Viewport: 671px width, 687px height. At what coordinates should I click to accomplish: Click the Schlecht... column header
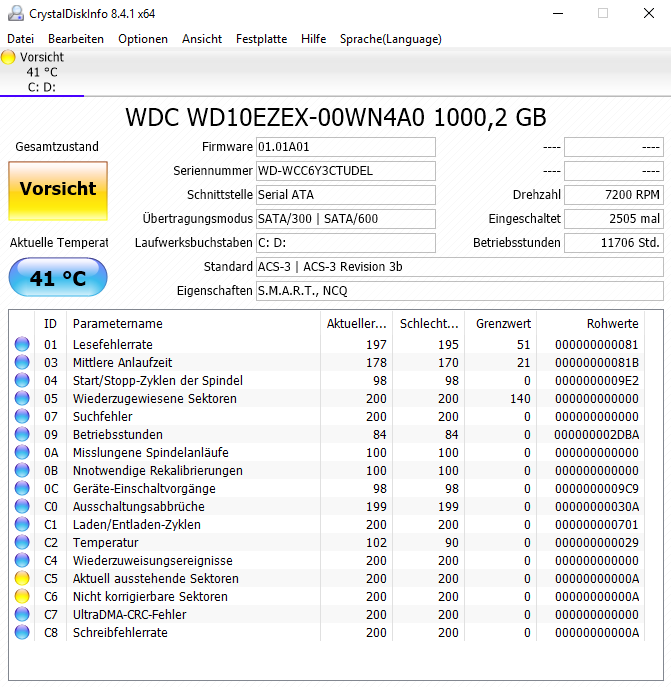[429, 323]
